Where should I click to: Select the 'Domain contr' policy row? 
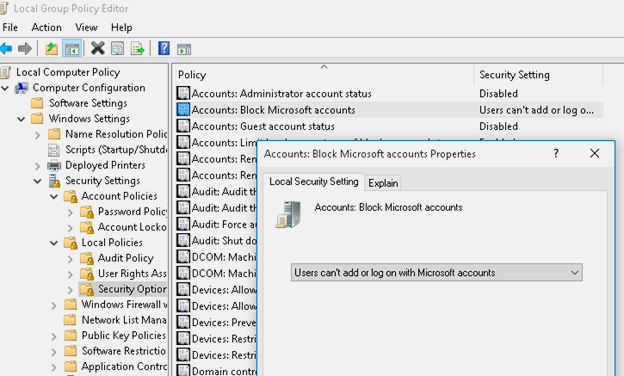pos(216,371)
